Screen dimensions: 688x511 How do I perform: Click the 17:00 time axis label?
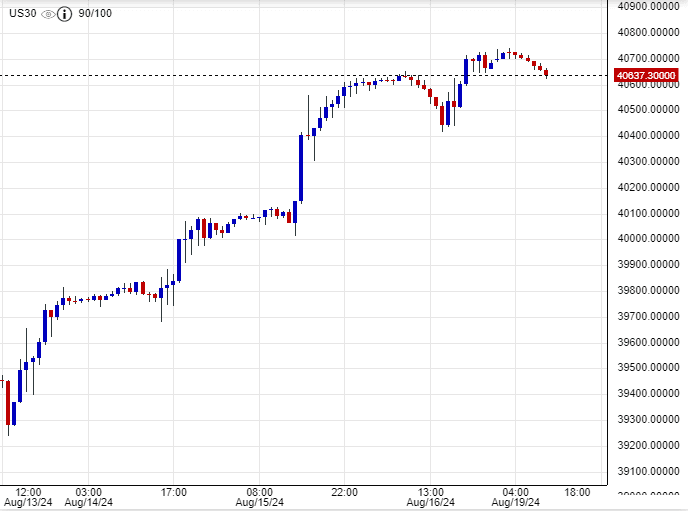point(174,492)
